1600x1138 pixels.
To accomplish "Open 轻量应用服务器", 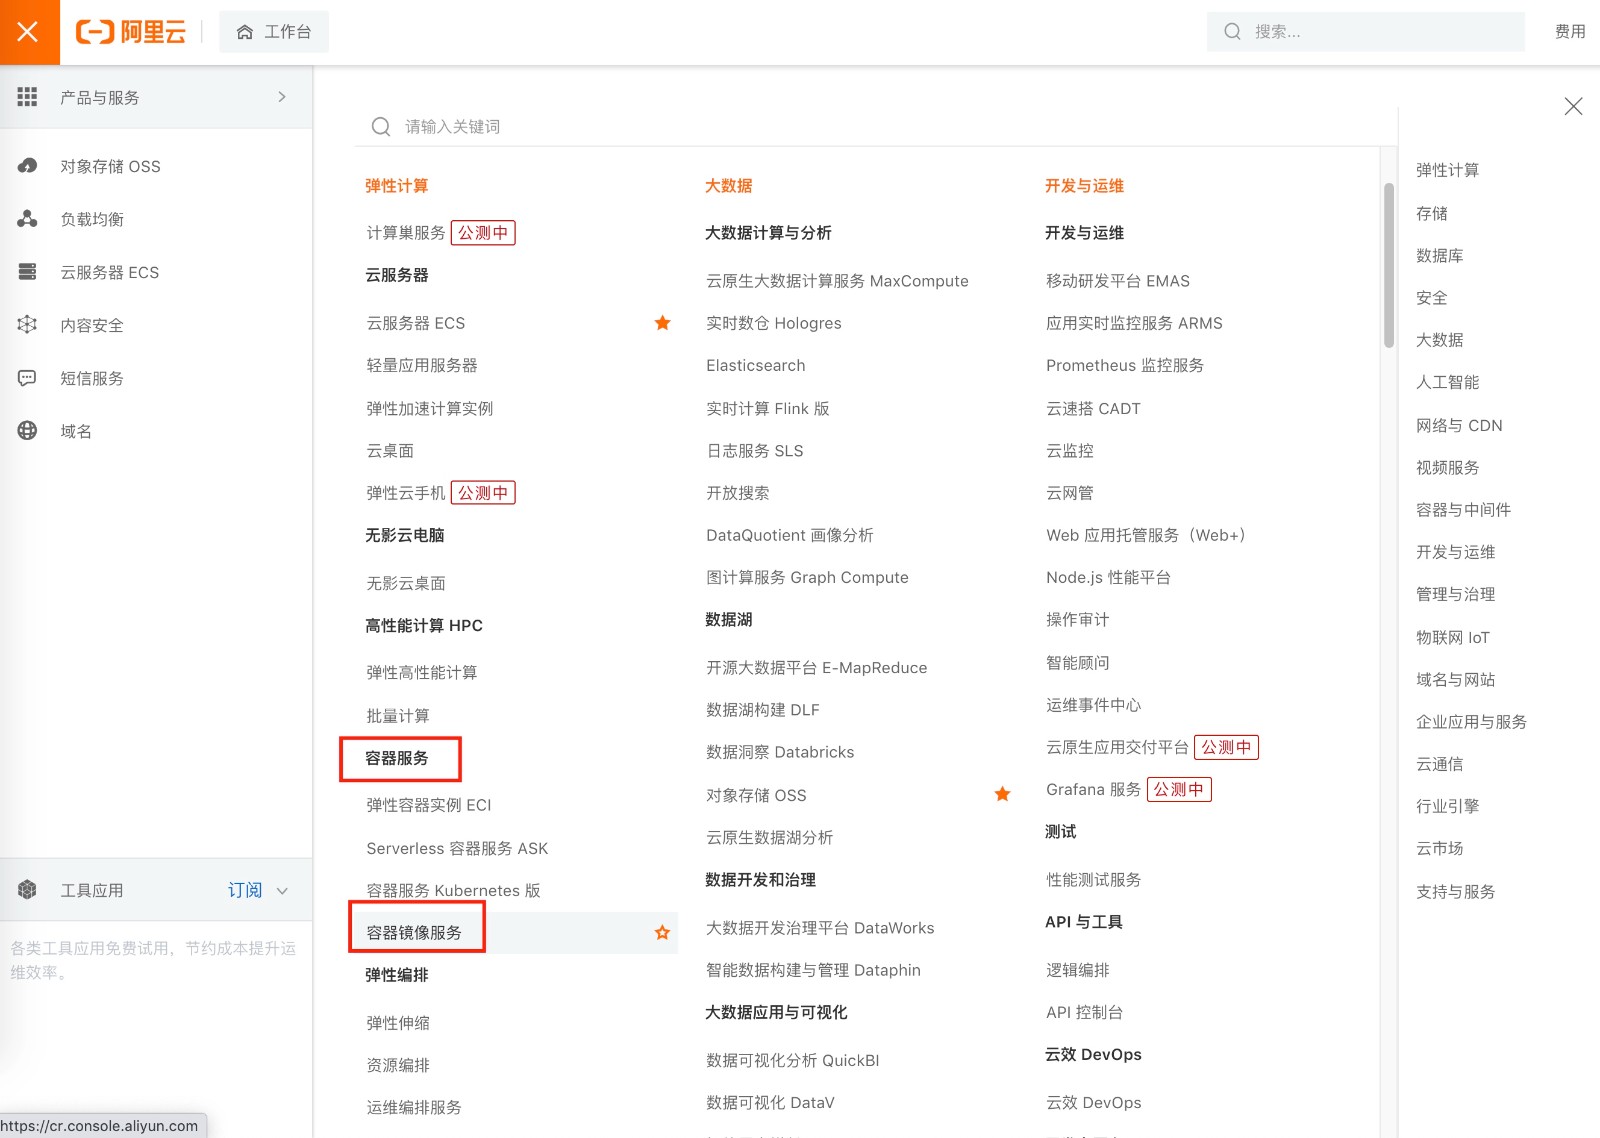I will [422, 365].
